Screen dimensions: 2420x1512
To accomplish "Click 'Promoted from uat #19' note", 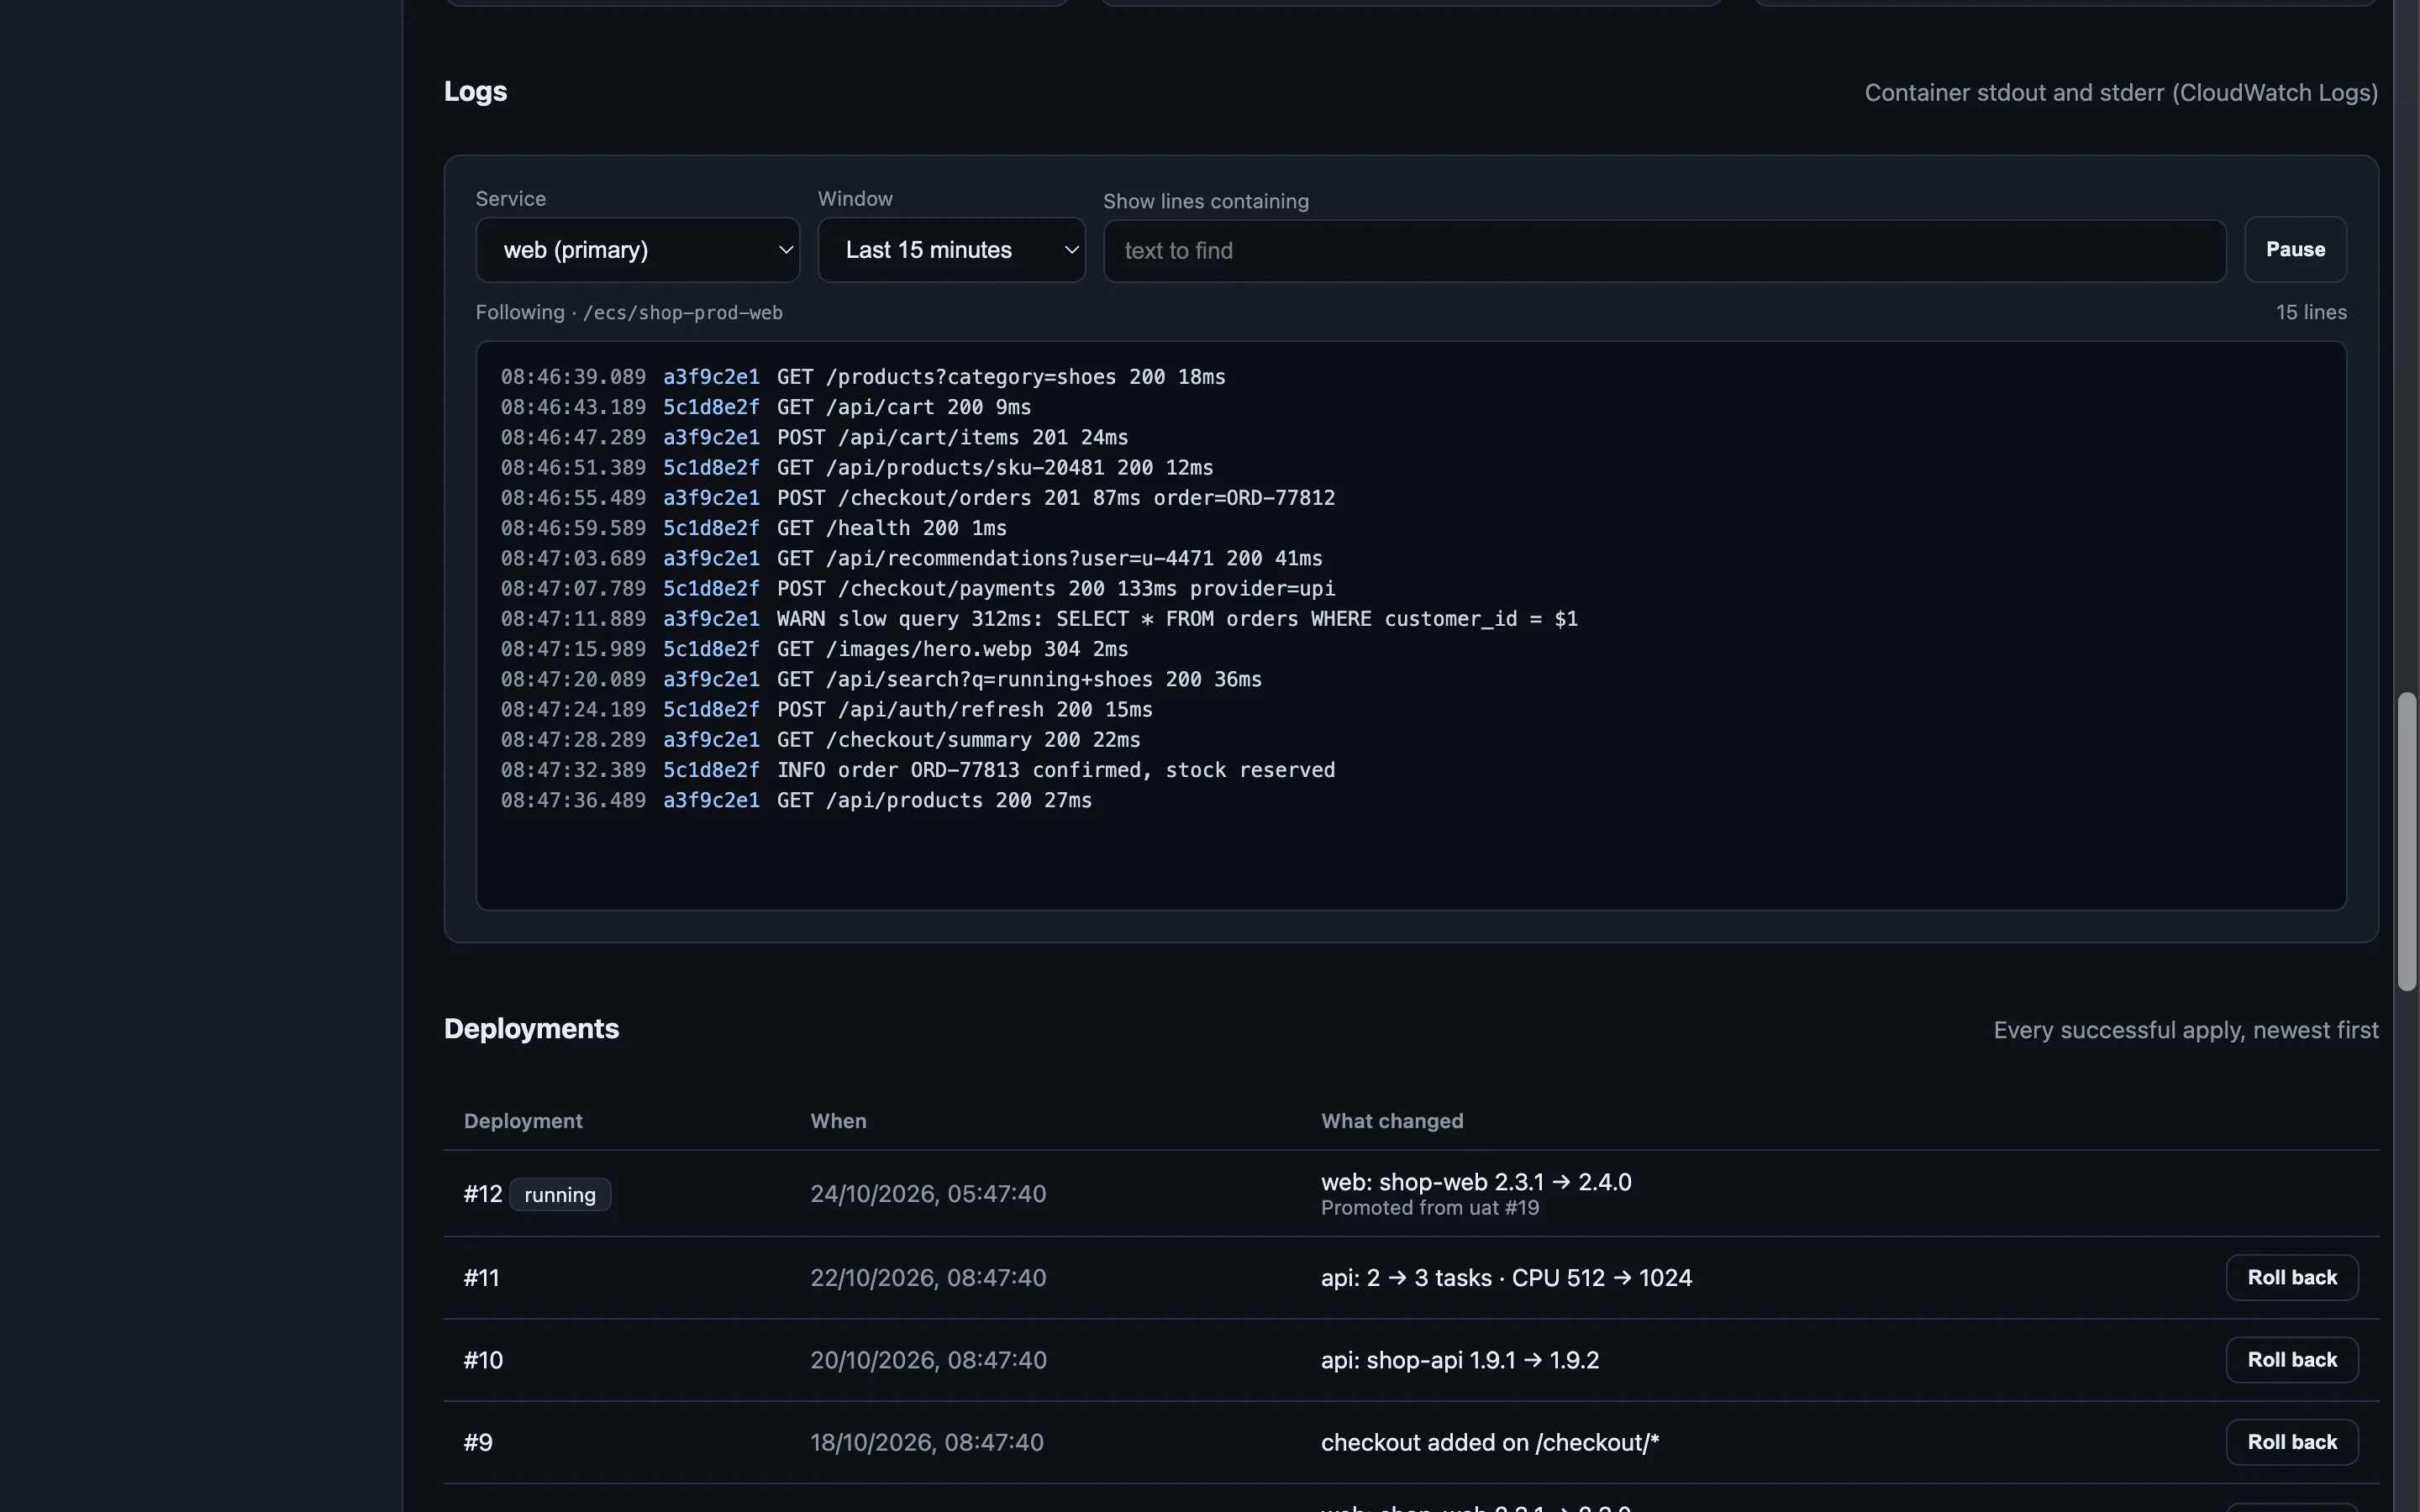I will [x=1430, y=1208].
